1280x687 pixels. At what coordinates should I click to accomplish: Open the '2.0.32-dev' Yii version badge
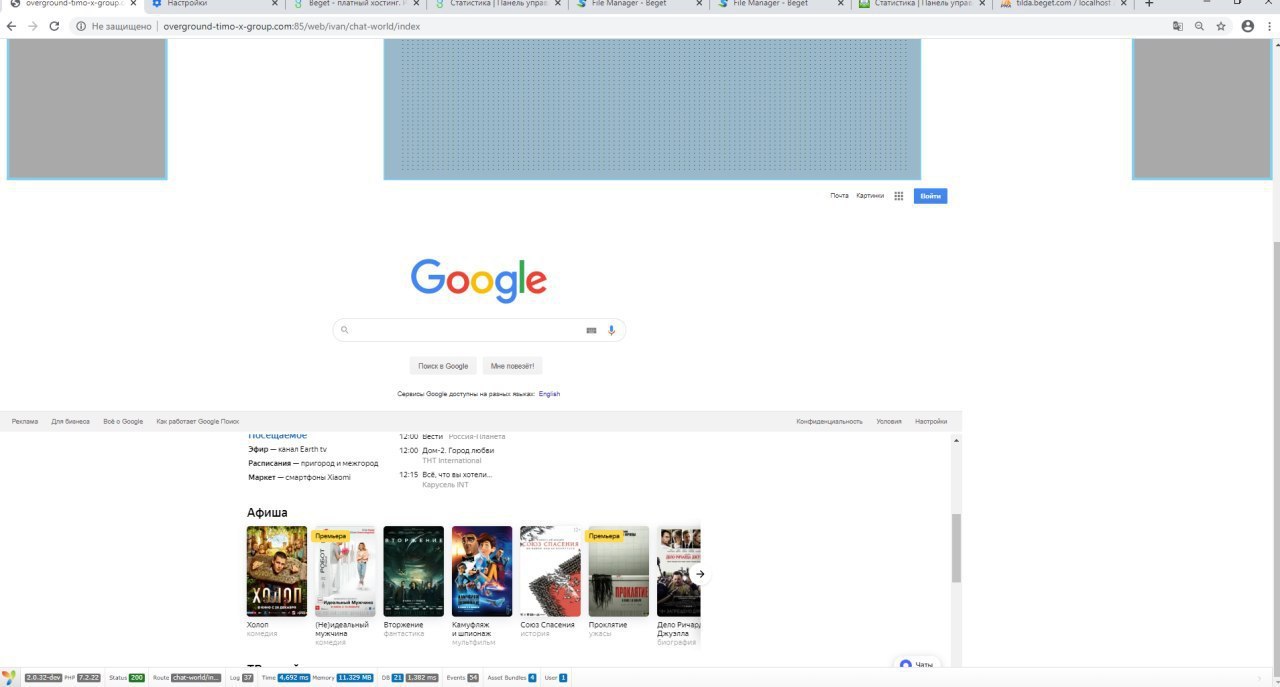click(x=43, y=678)
